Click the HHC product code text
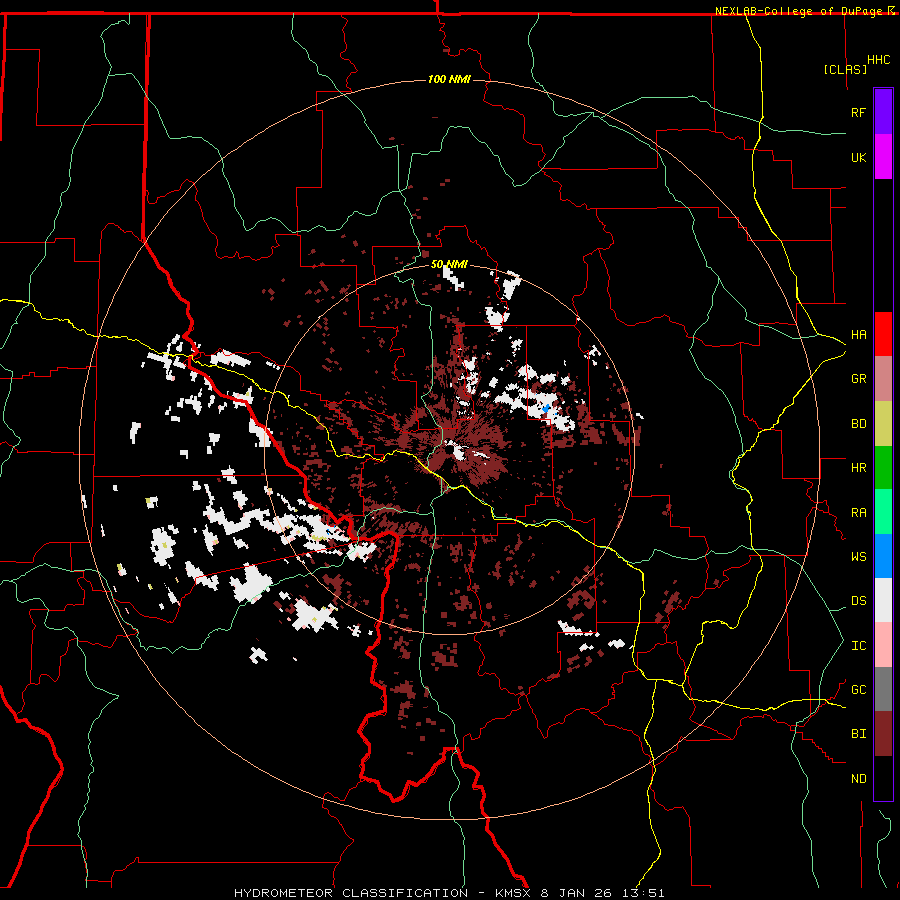This screenshot has width=900, height=900. [x=879, y=60]
